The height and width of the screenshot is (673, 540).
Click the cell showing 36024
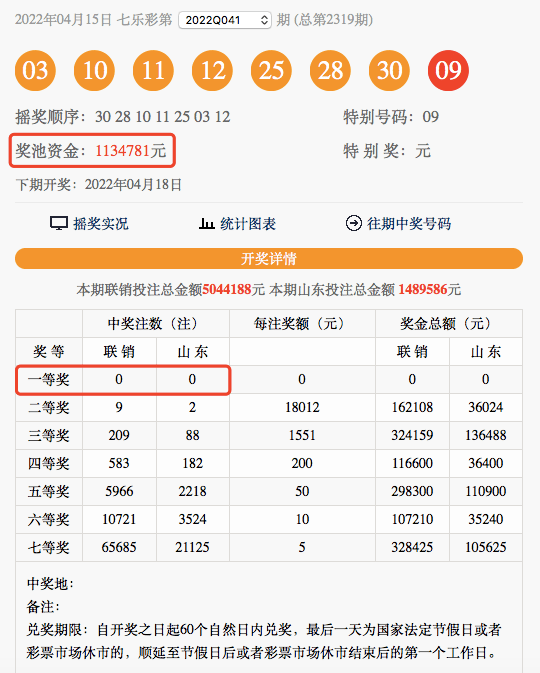click(x=485, y=407)
